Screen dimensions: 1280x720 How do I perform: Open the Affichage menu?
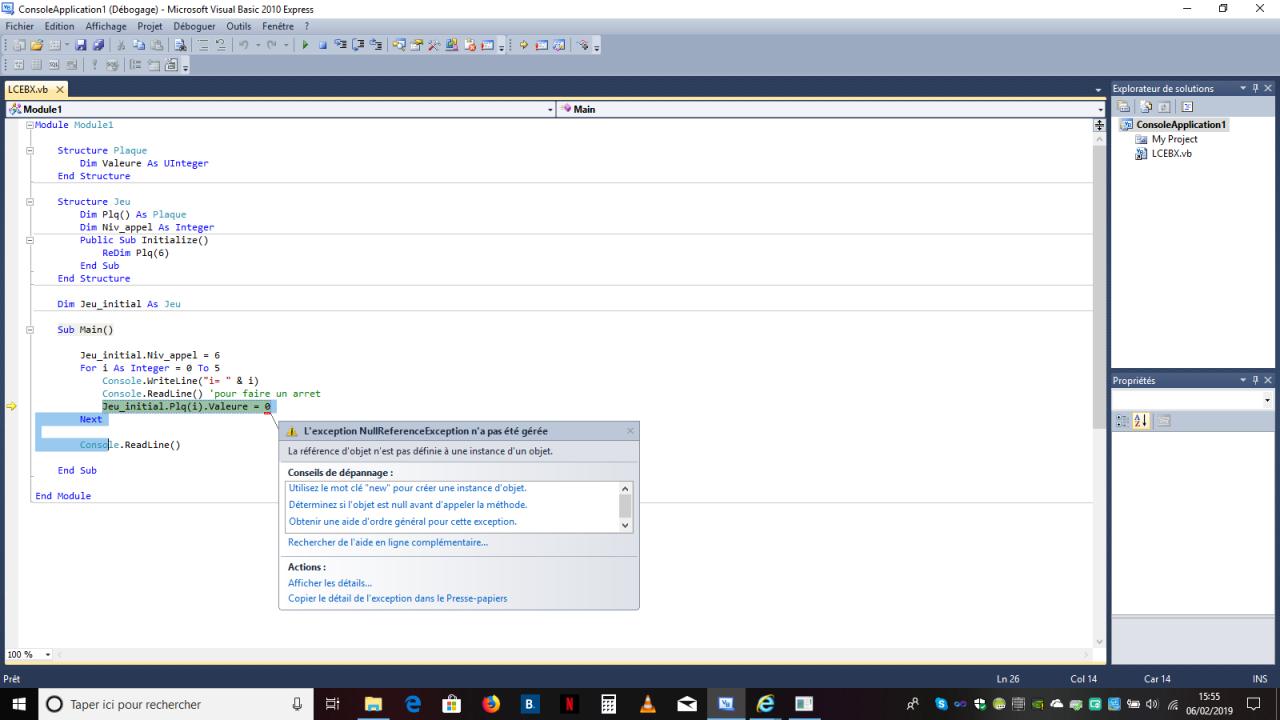coord(106,26)
